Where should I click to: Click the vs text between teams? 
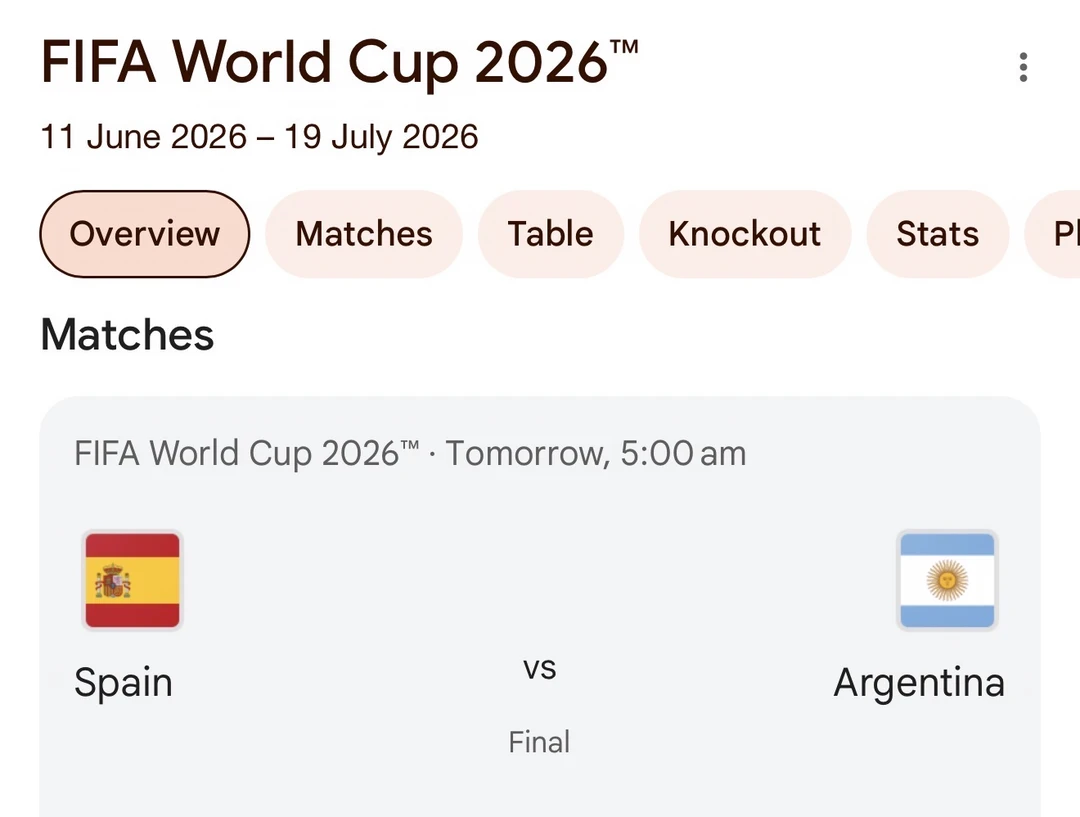click(539, 668)
